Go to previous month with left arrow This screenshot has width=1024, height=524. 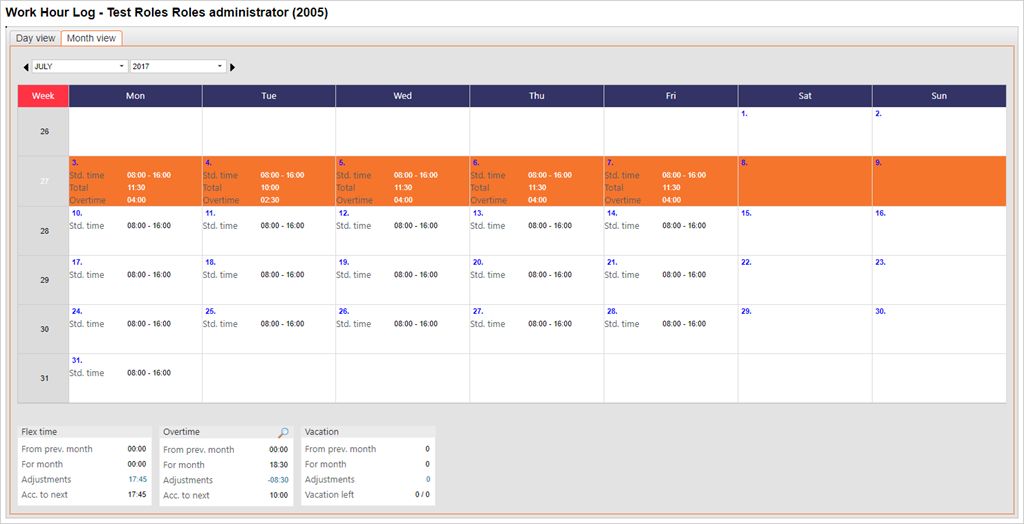click(26, 67)
